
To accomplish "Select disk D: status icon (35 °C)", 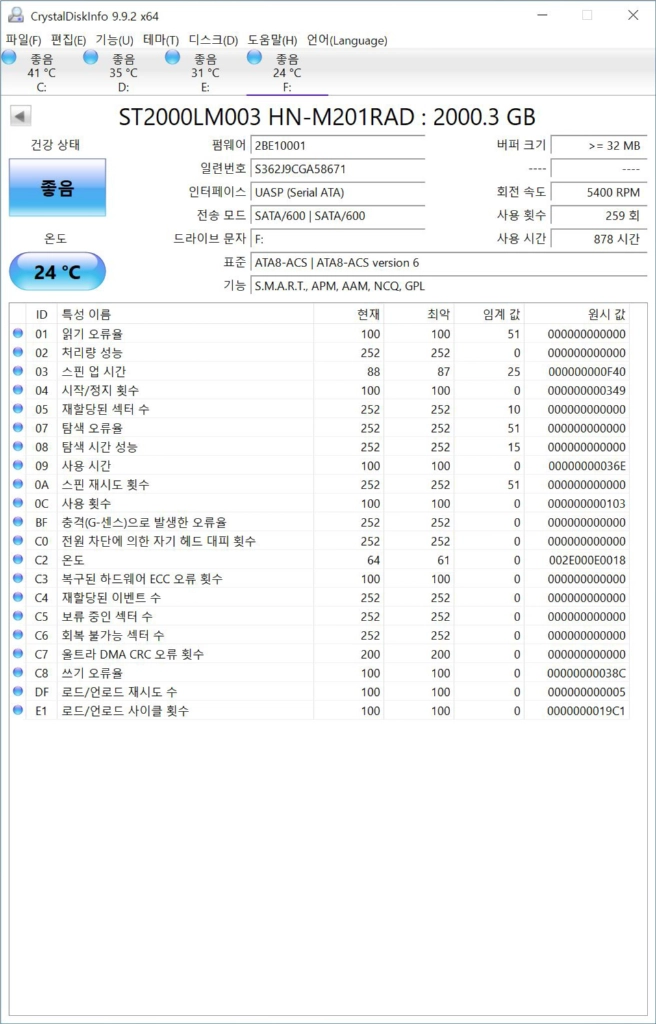I will click(x=91, y=57).
